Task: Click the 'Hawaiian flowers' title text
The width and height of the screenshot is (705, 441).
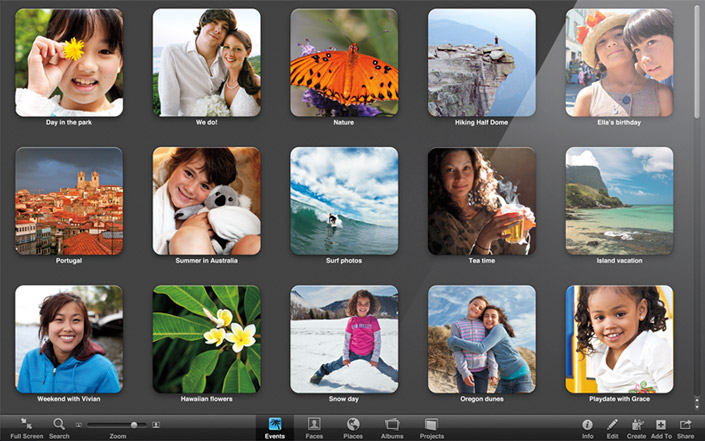Action: coord(206,399)
